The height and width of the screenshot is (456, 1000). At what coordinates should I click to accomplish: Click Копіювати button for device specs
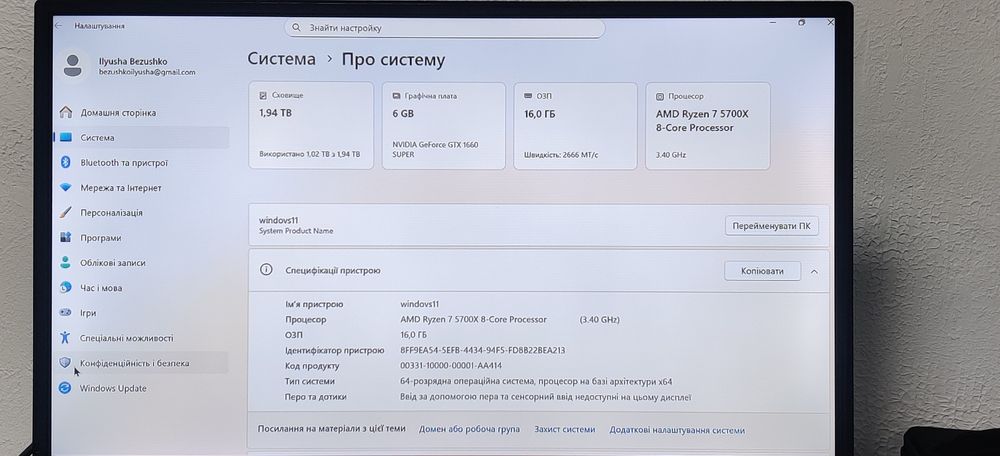pos(762,271)
